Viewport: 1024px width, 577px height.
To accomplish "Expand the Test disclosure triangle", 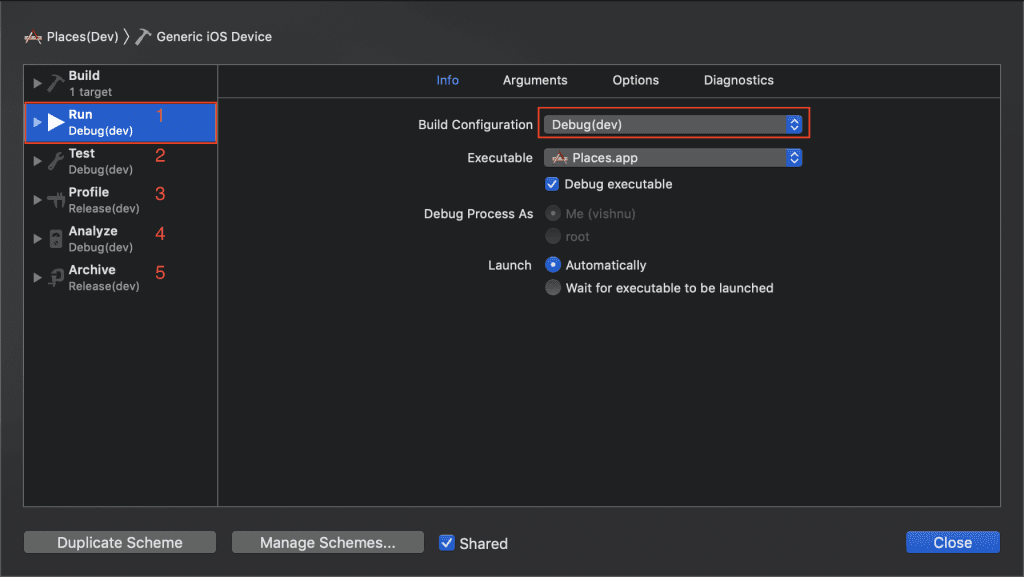I will pos(37,161).
